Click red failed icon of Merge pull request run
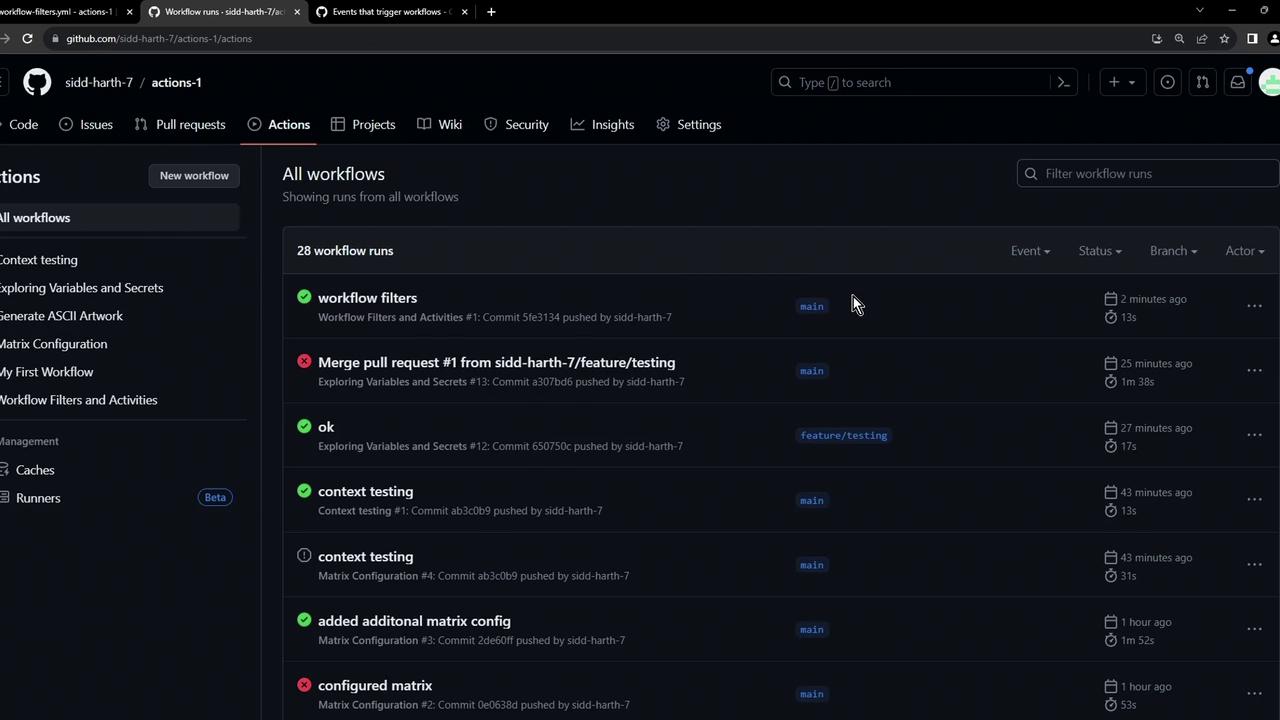 tap(304, 361)
